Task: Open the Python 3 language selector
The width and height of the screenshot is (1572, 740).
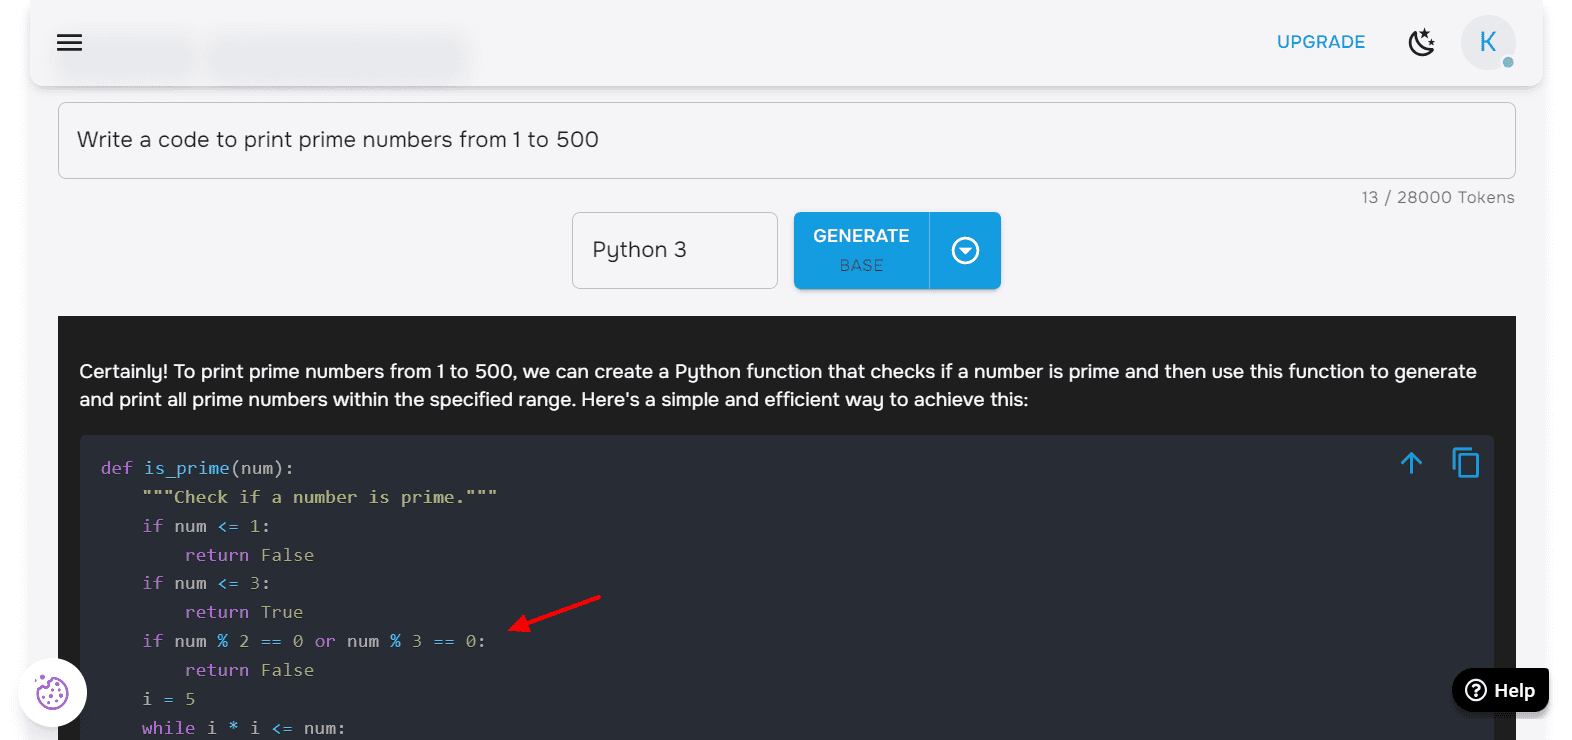Action: point(674,250)
